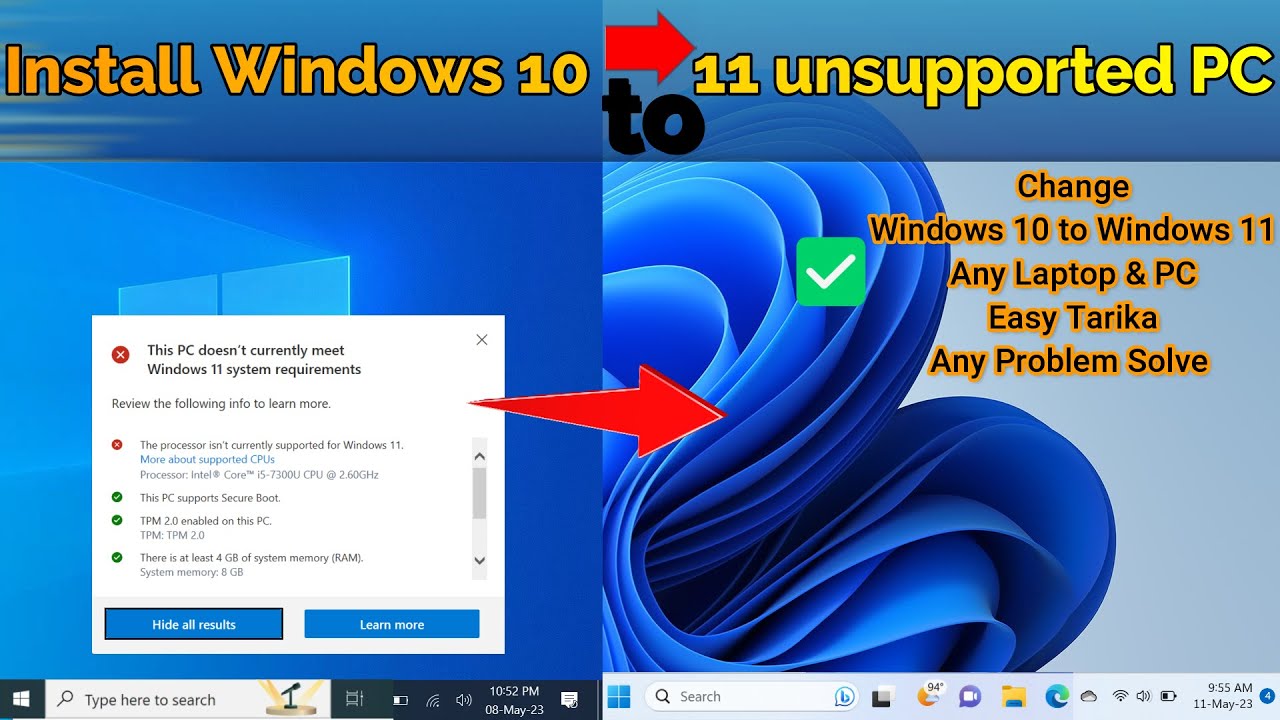Launch the Teams Chat taskbar icon
1280x720 pixels.
970,696
